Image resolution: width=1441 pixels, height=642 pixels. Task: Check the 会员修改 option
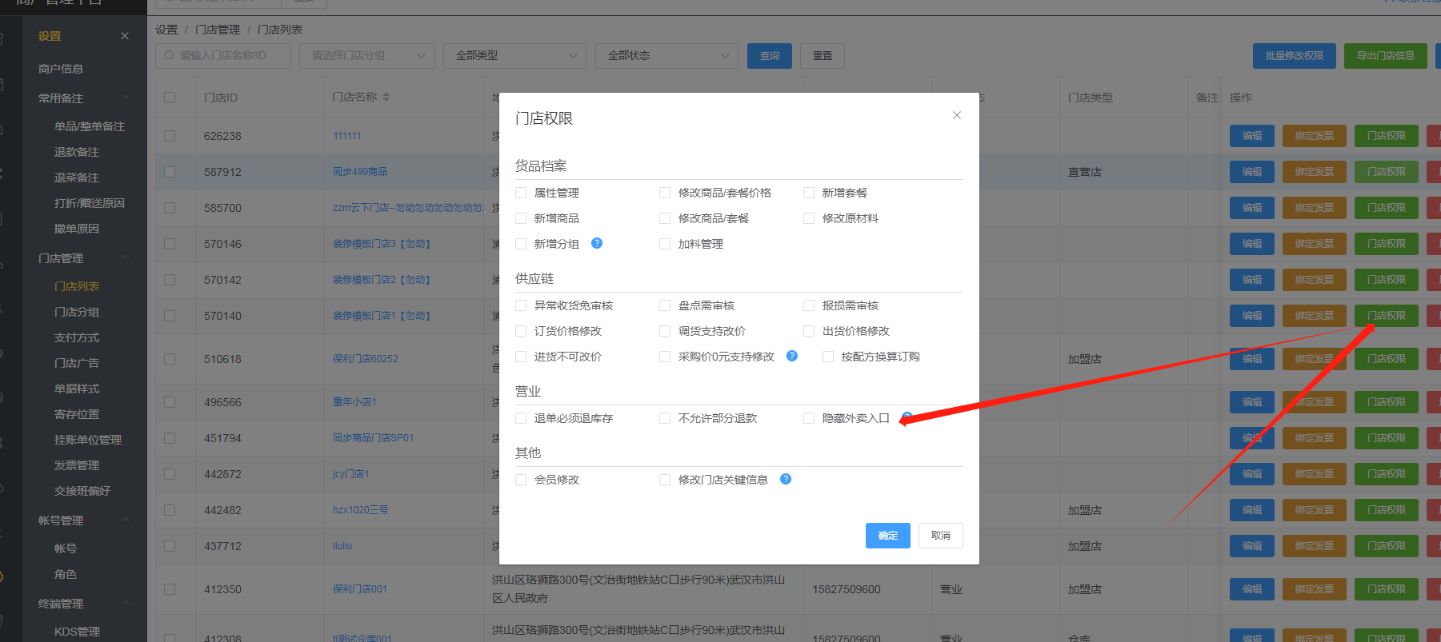520,480
